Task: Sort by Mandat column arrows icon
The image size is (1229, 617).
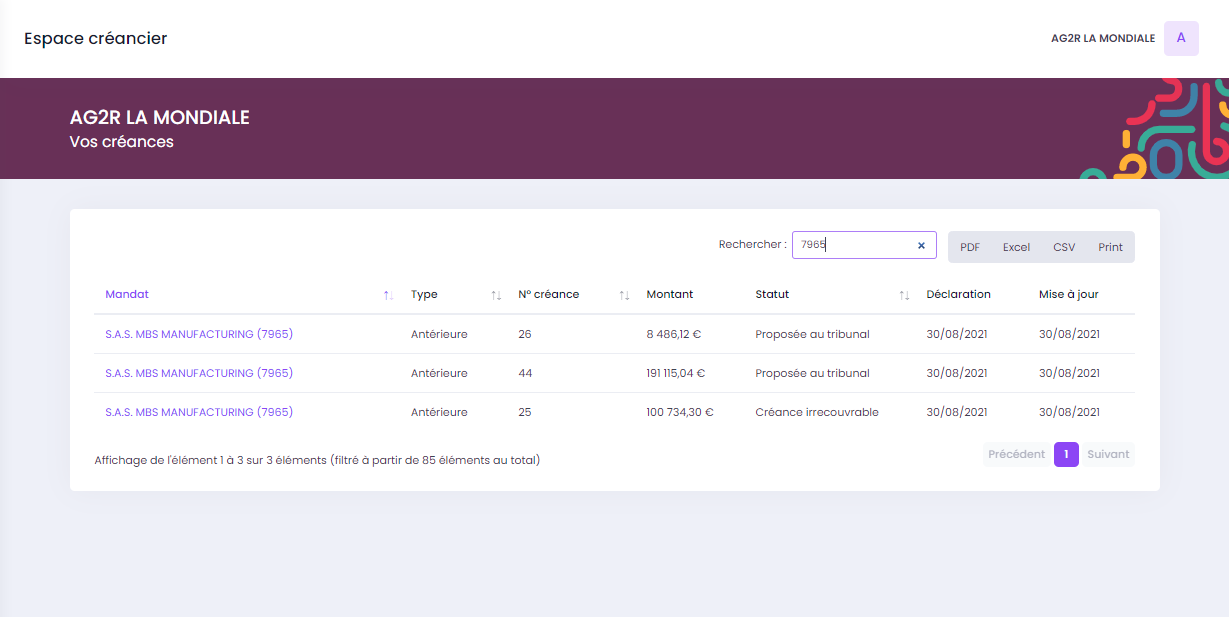Action: (x=388, y=295)
